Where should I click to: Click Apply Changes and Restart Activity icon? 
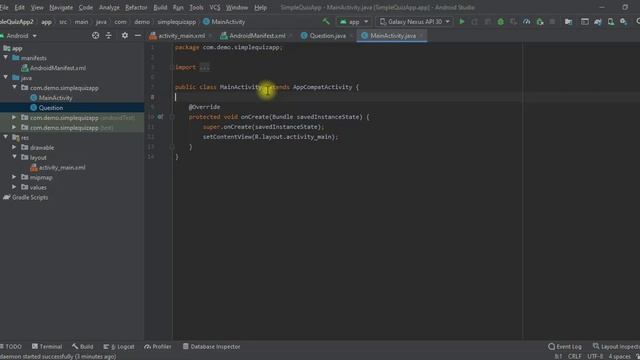click(475, 22)
